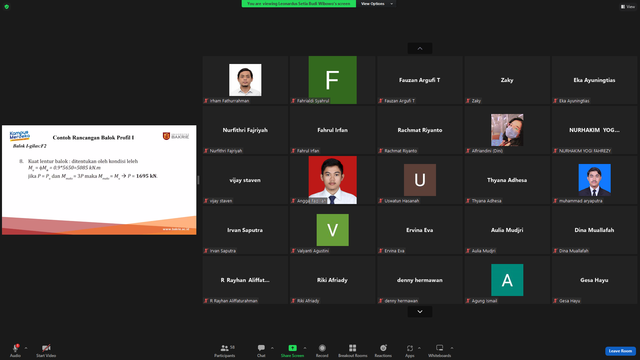The height and width of the screenshot is (360, 640).
Task: Open Breakout Rooms
Action: (353, 350)
